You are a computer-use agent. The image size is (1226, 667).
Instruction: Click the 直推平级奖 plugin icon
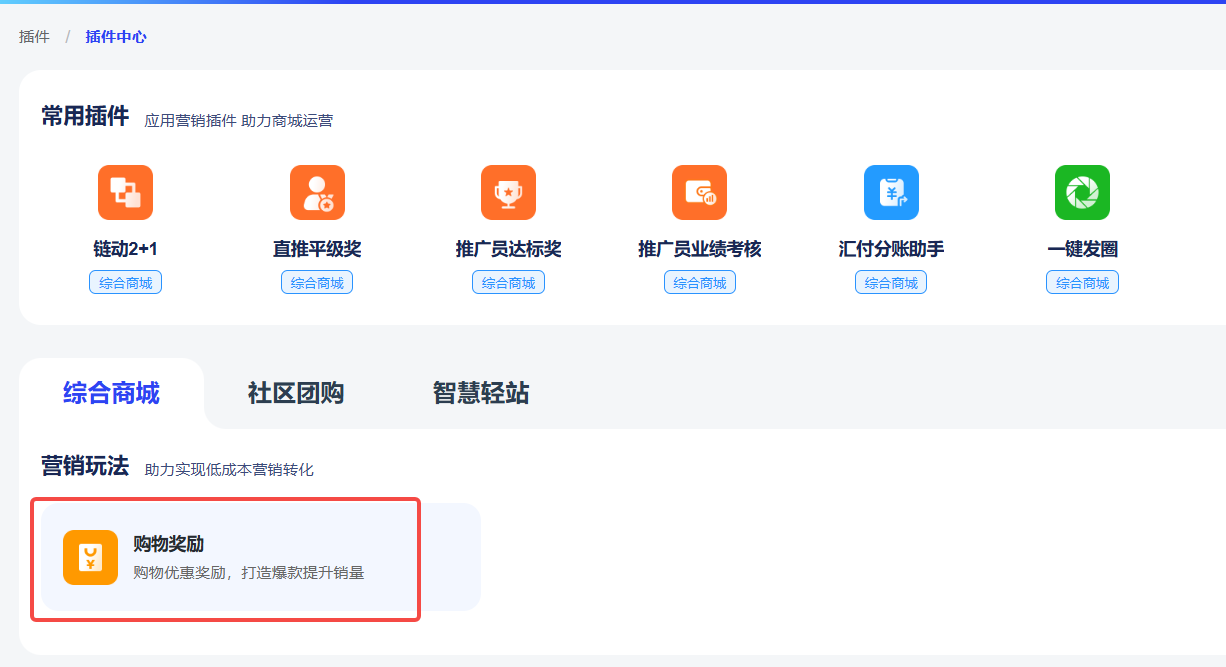[x=317, y=192]
